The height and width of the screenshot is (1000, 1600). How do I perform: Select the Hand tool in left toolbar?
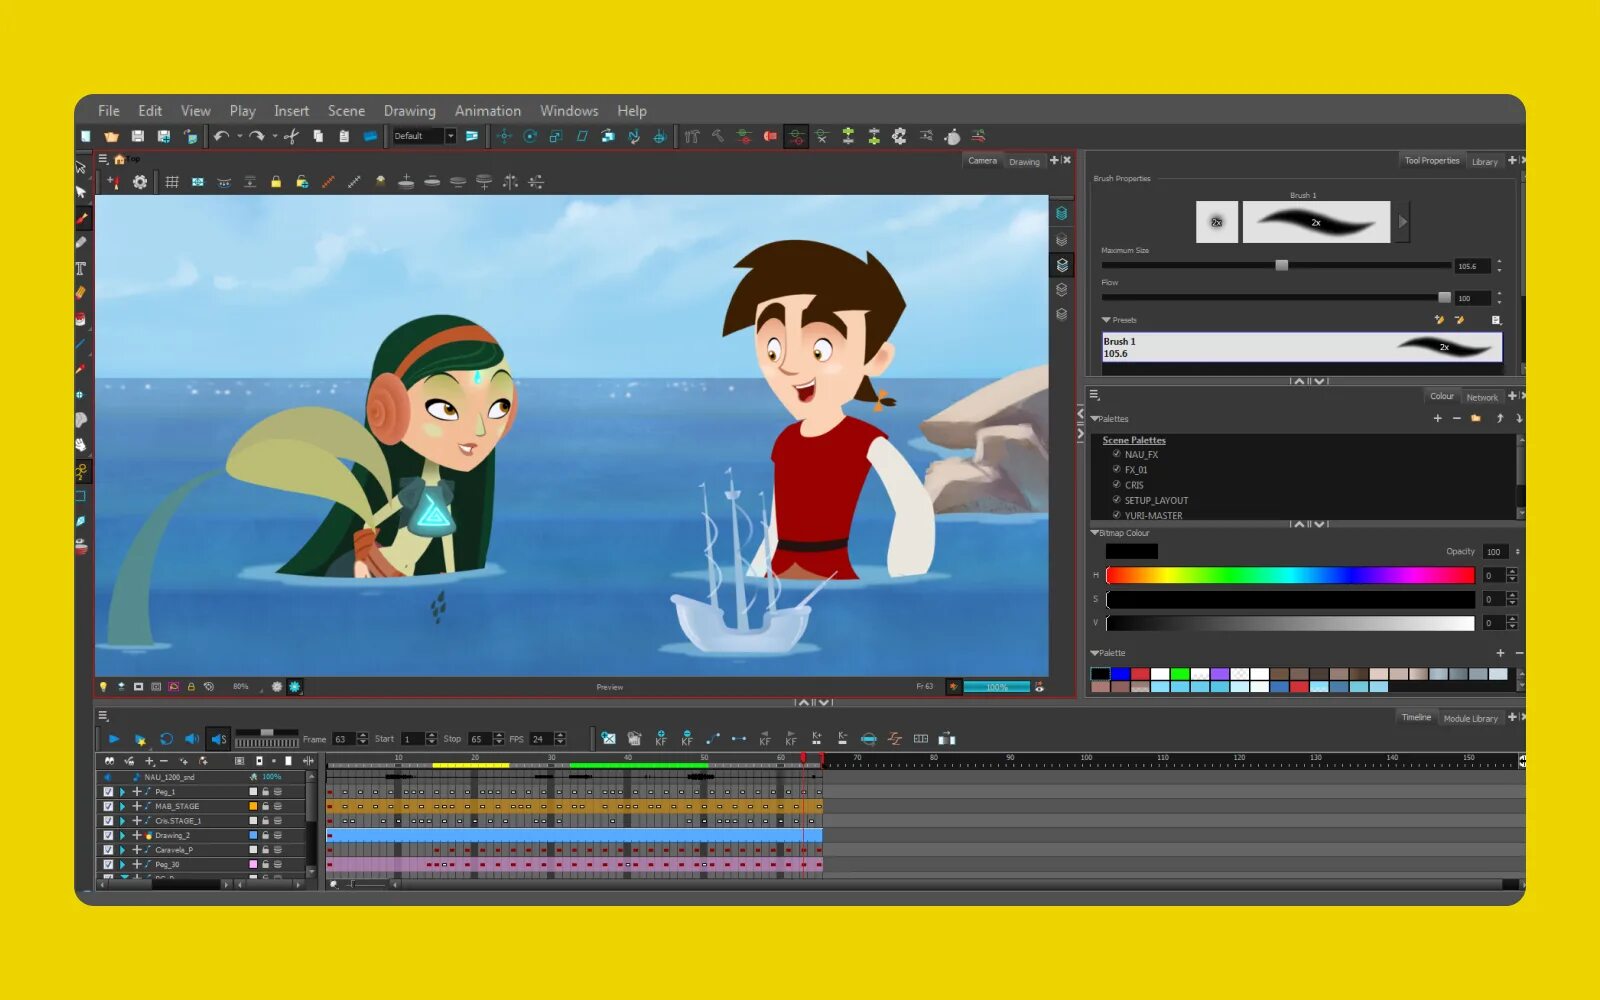coord(81,445)
